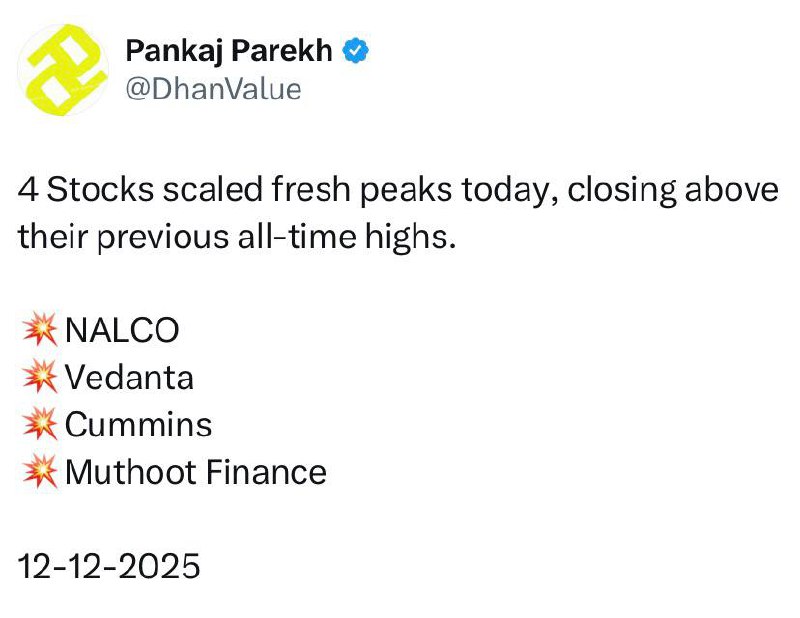
Task: Click the collision emoji beside NALCO
Action: pyautogui.click(x=39, y=330)
